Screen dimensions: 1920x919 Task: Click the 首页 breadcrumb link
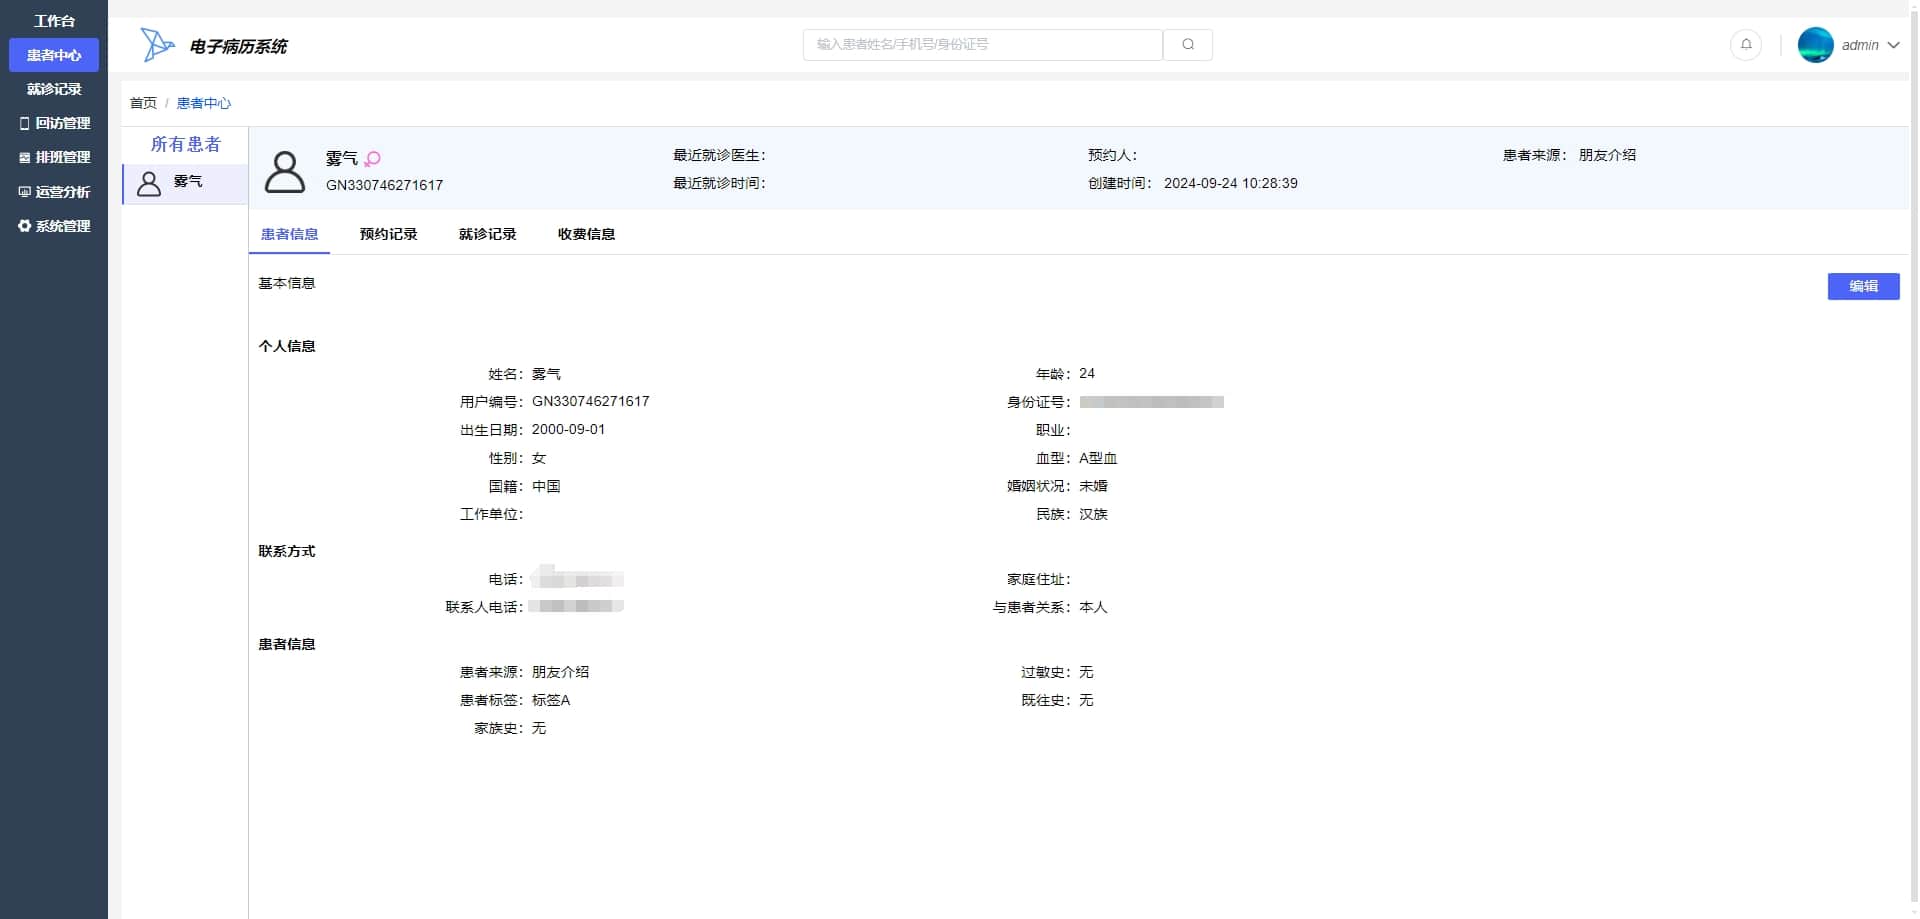pos(143,103)
